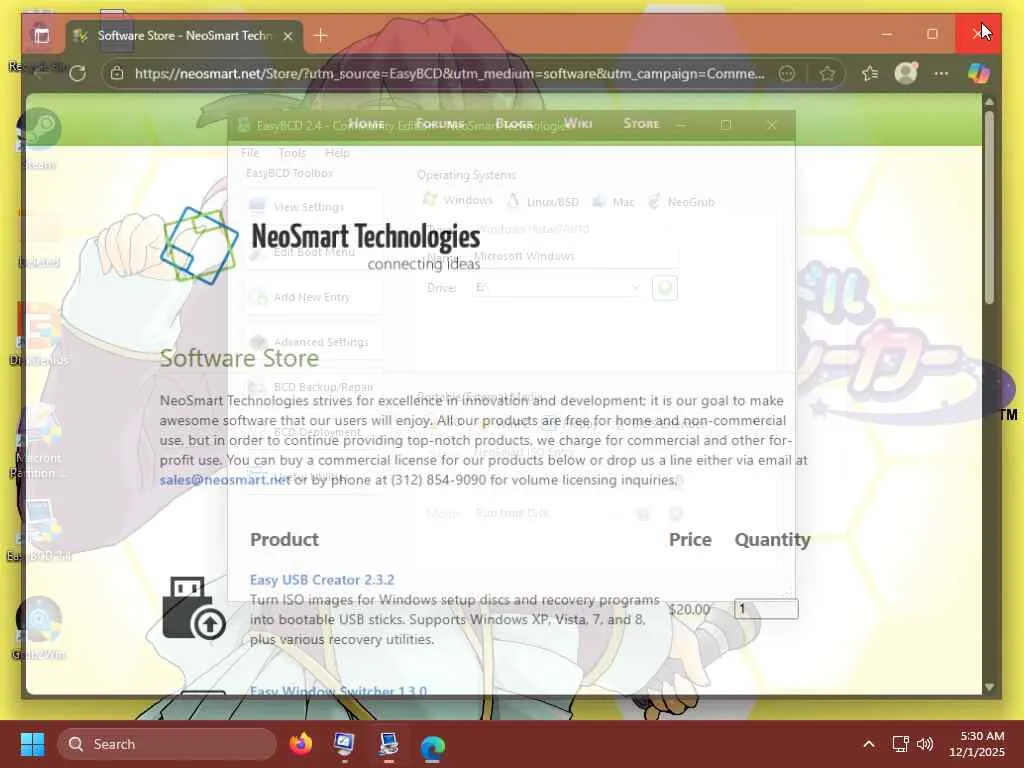
Task: Select the NeoGrub tab in EasyBCD
Action: pyautogui.click(x=682, y=201)
